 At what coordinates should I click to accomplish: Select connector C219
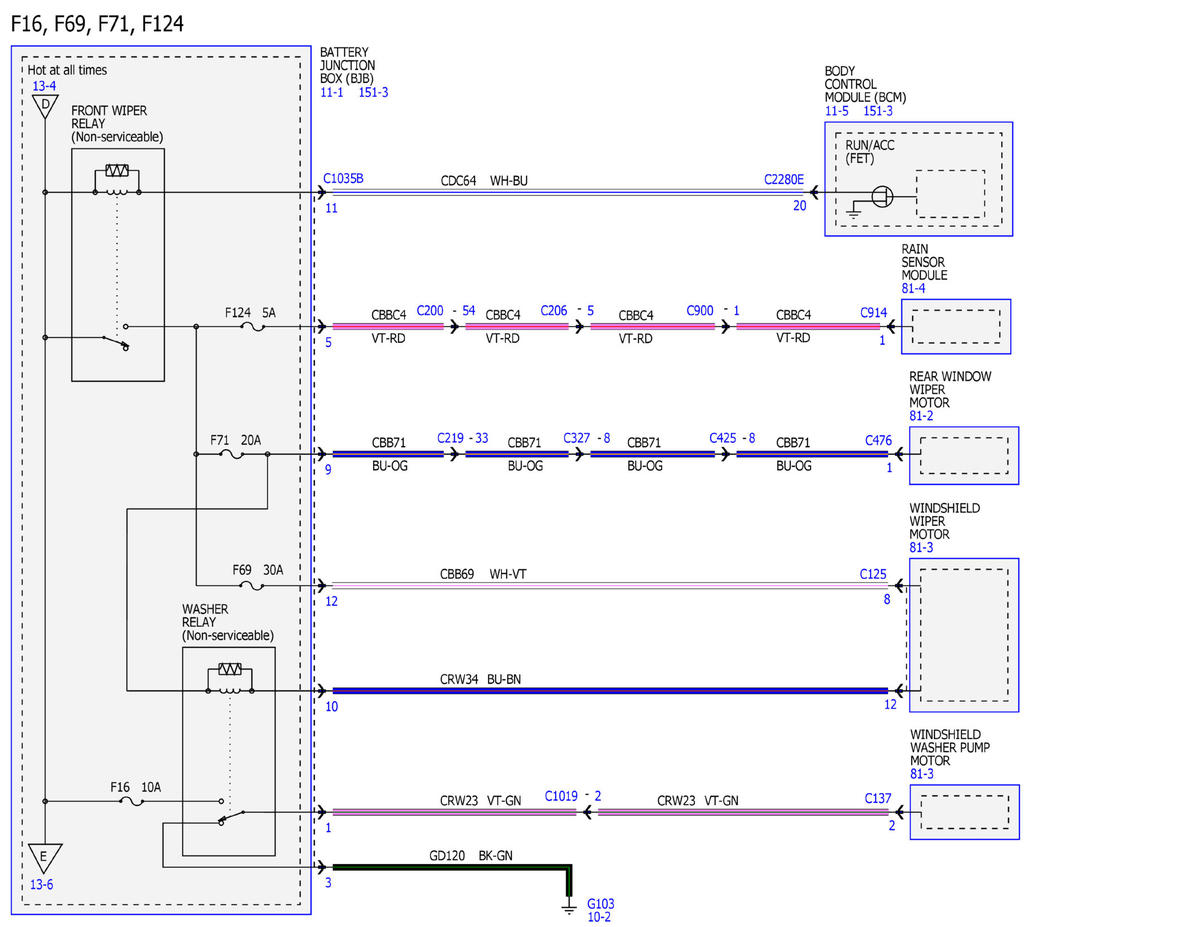tap(451, 438)
